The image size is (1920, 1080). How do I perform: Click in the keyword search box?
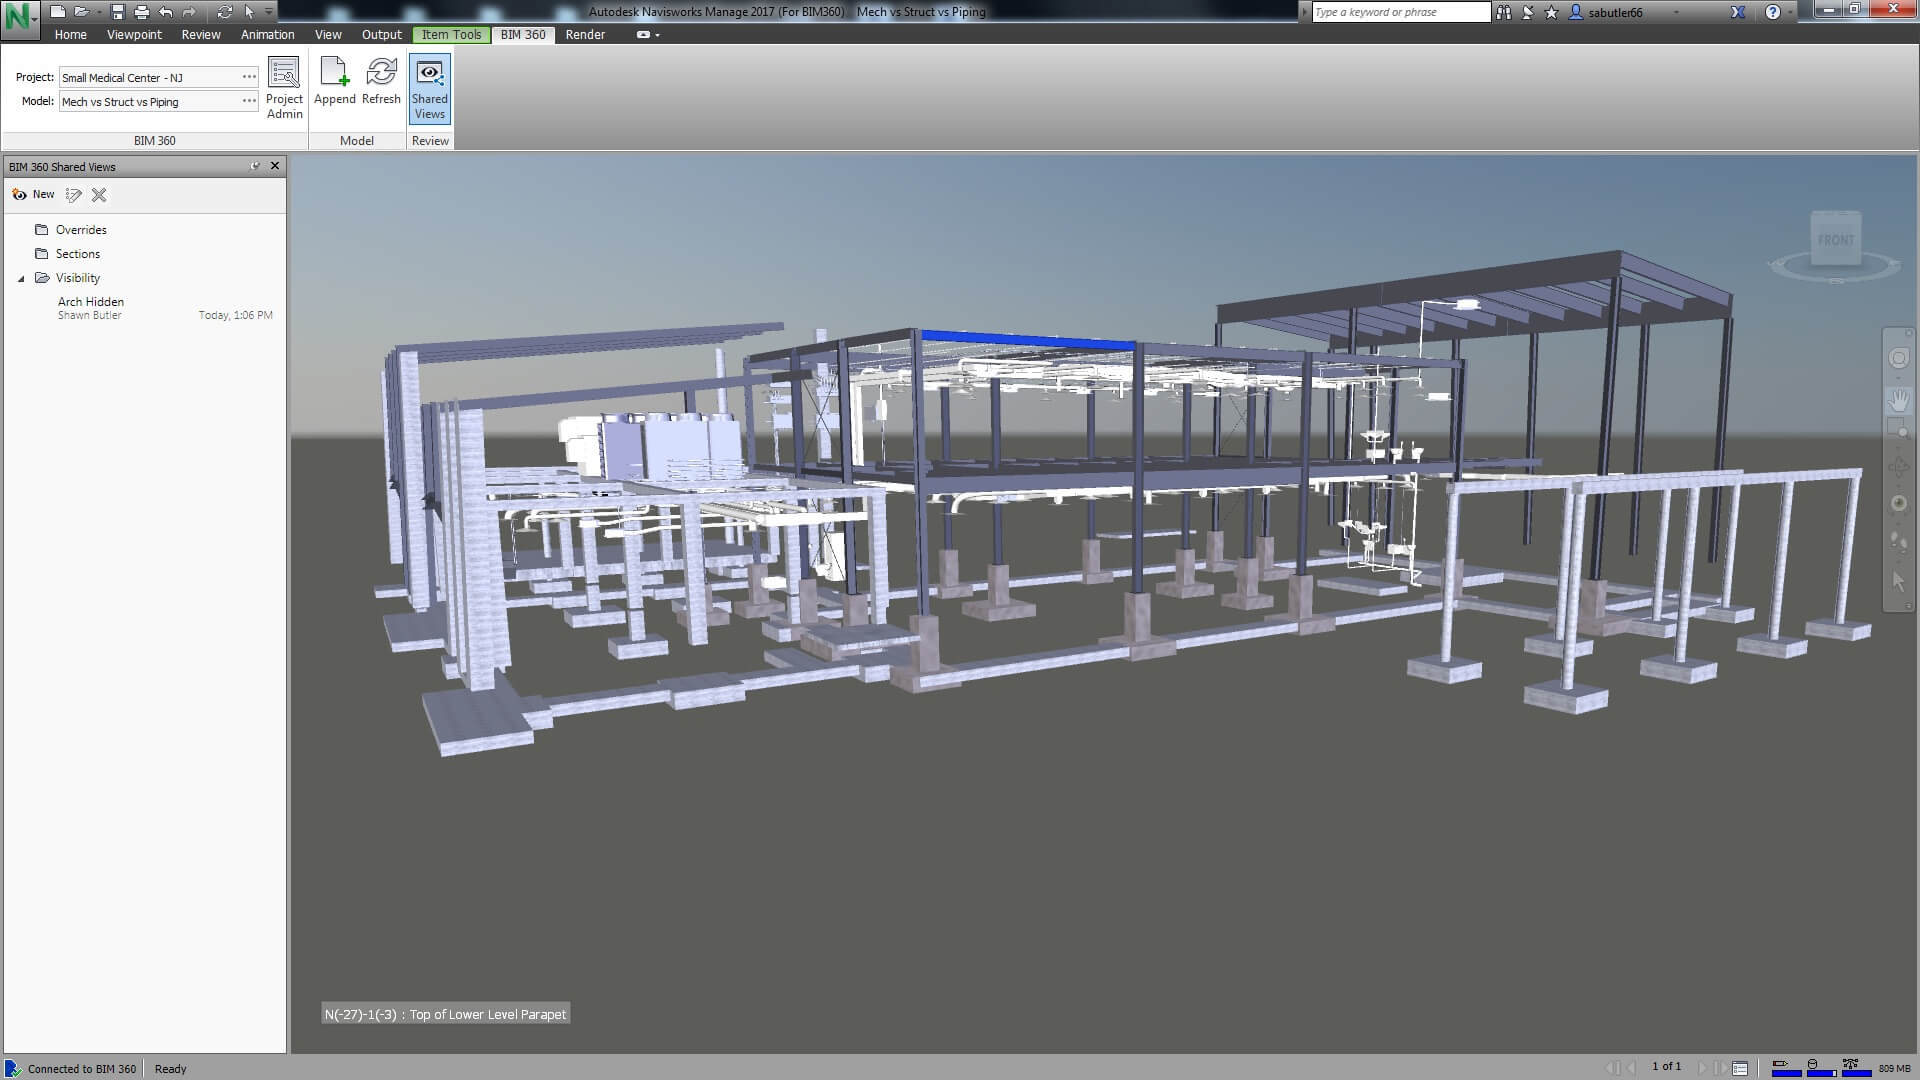coord(1401,12)
